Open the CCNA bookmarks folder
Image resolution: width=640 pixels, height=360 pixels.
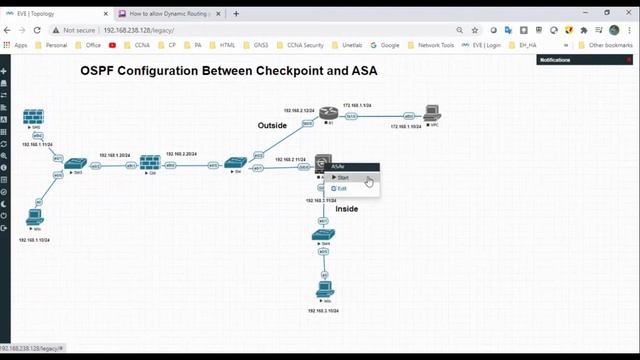(137, 45)
